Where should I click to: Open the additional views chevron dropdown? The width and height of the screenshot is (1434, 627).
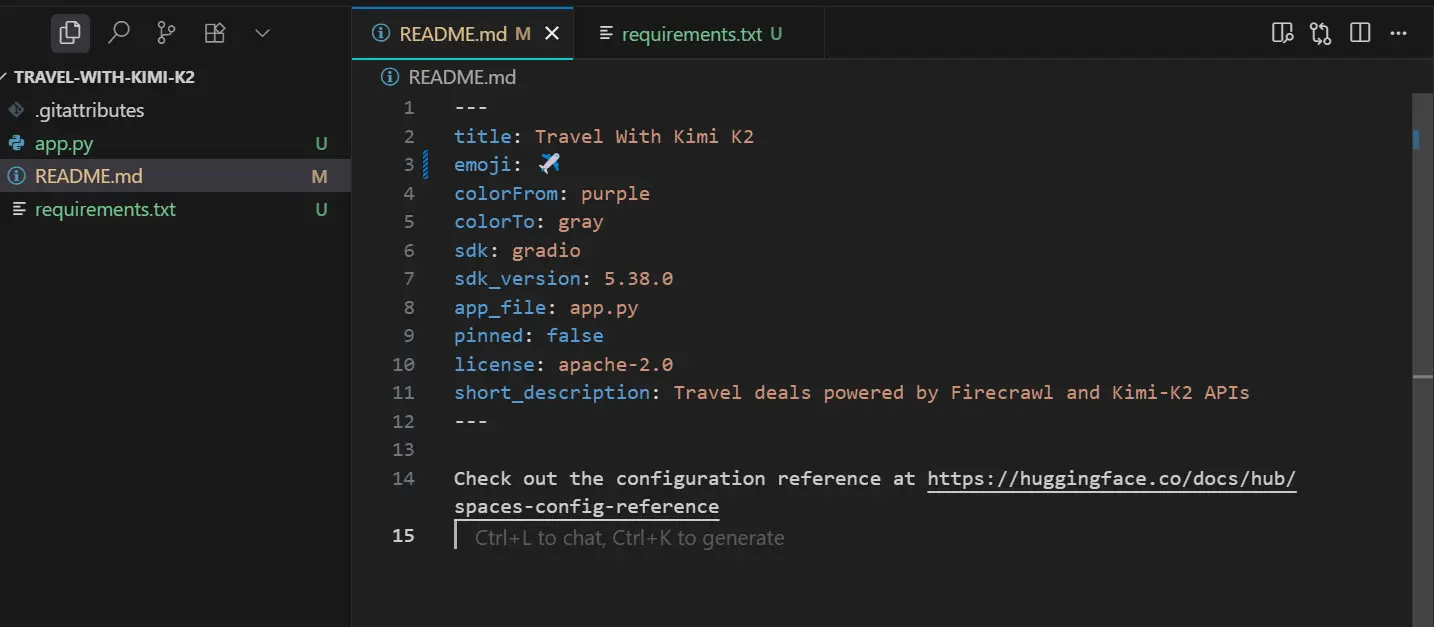[262, 32]
